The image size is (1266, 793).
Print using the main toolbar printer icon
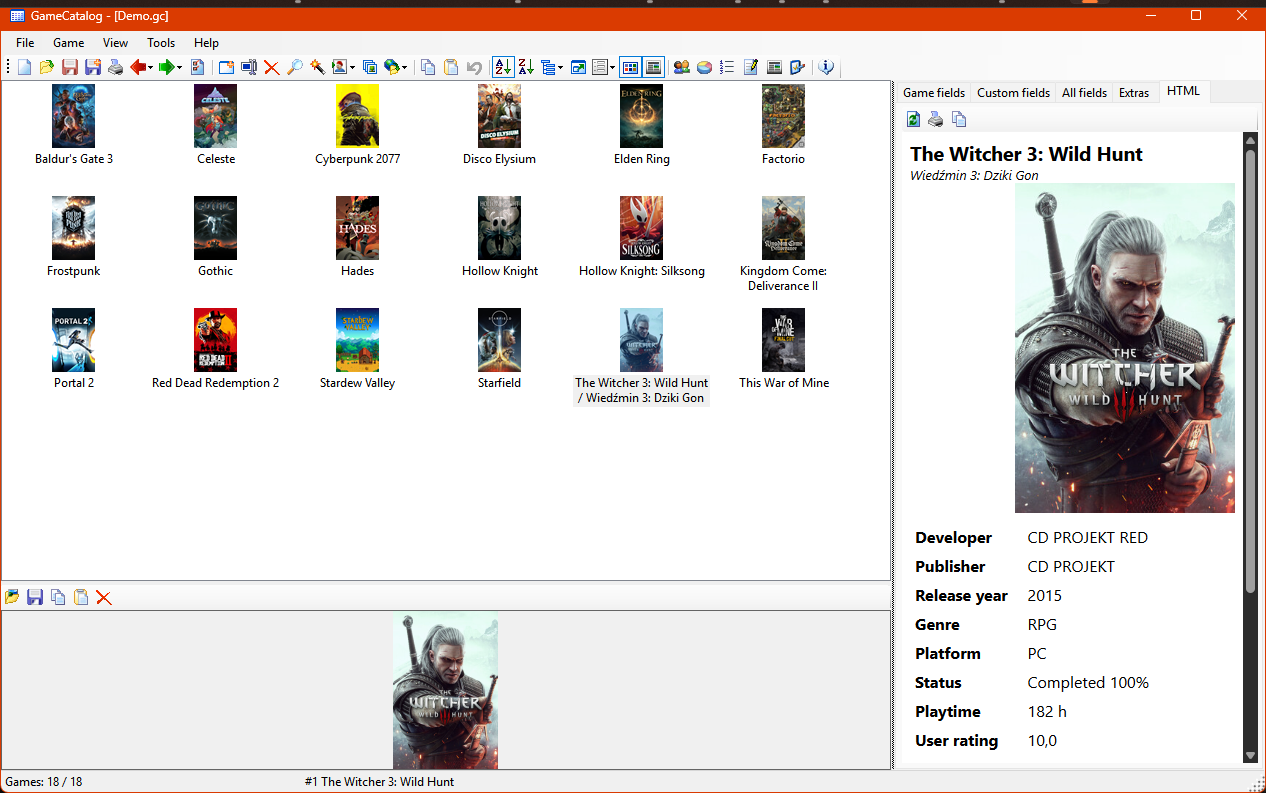[x=116, y=67]
